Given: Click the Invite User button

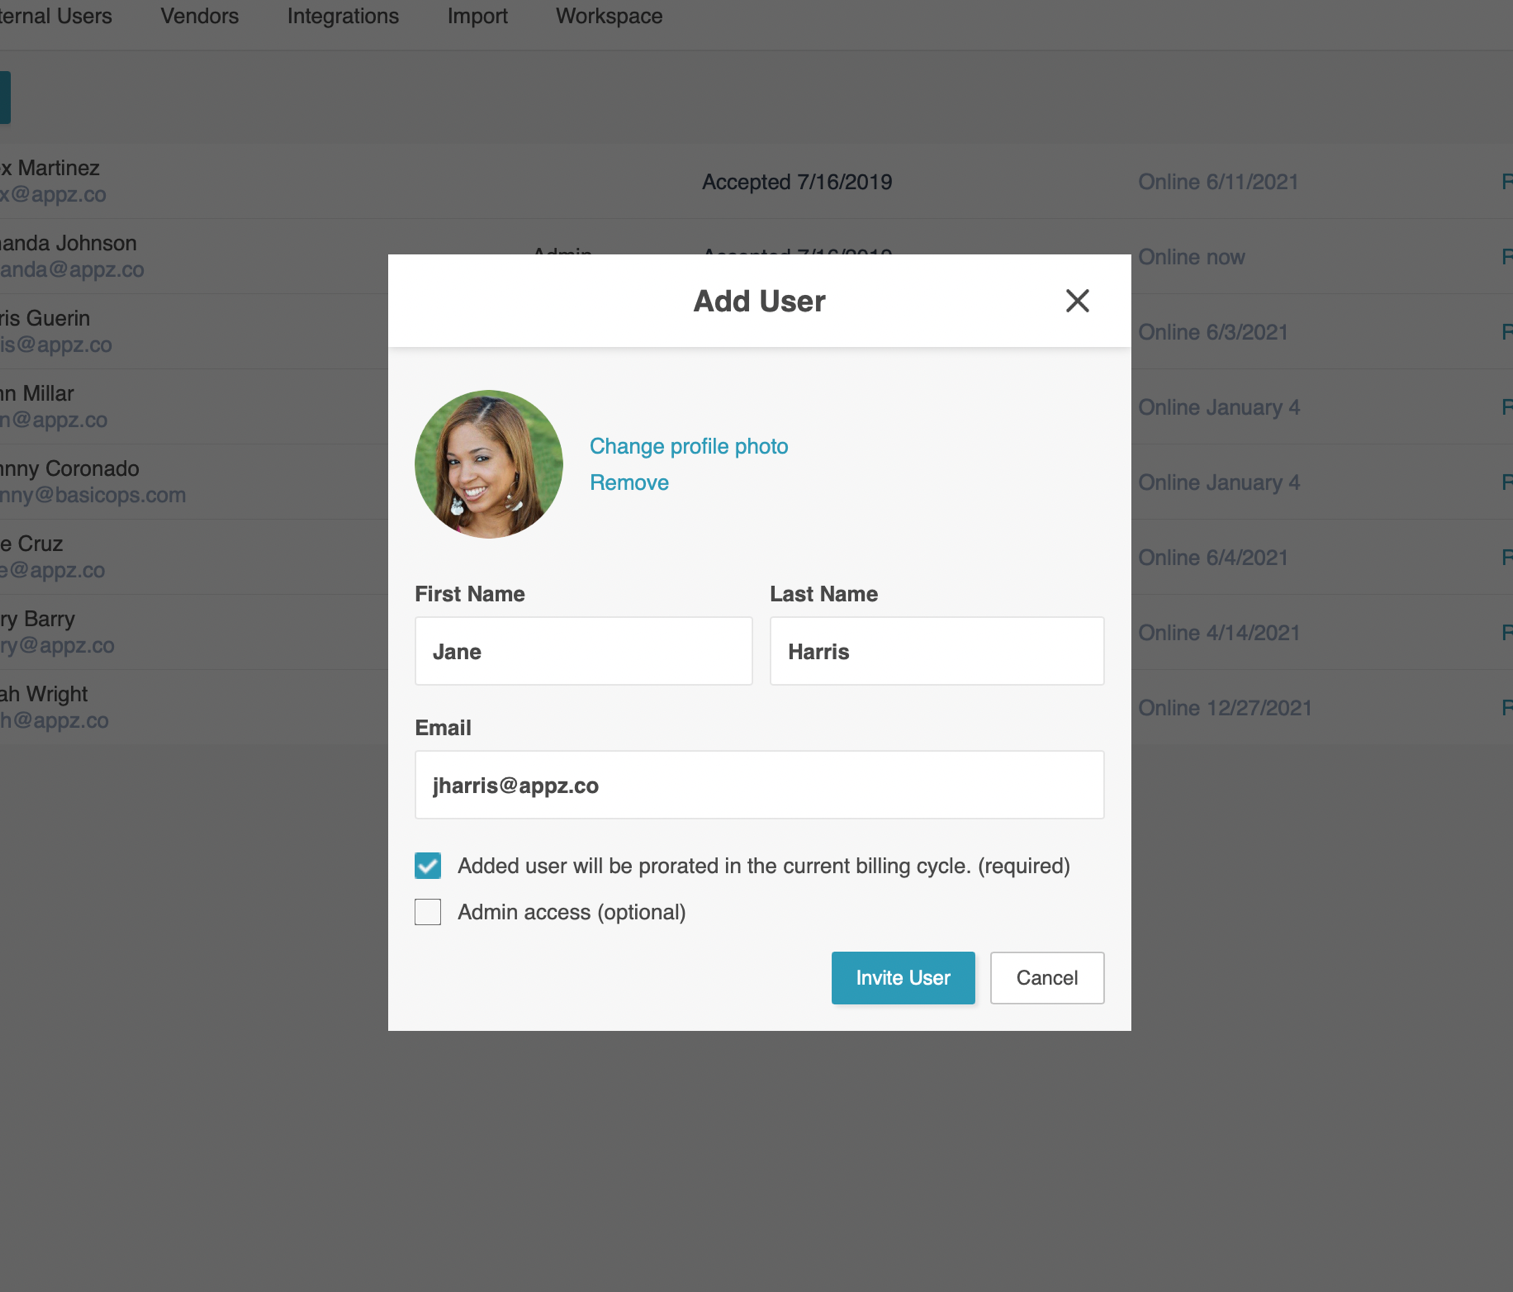Looking at the screenshot, I should pos(903,978).
